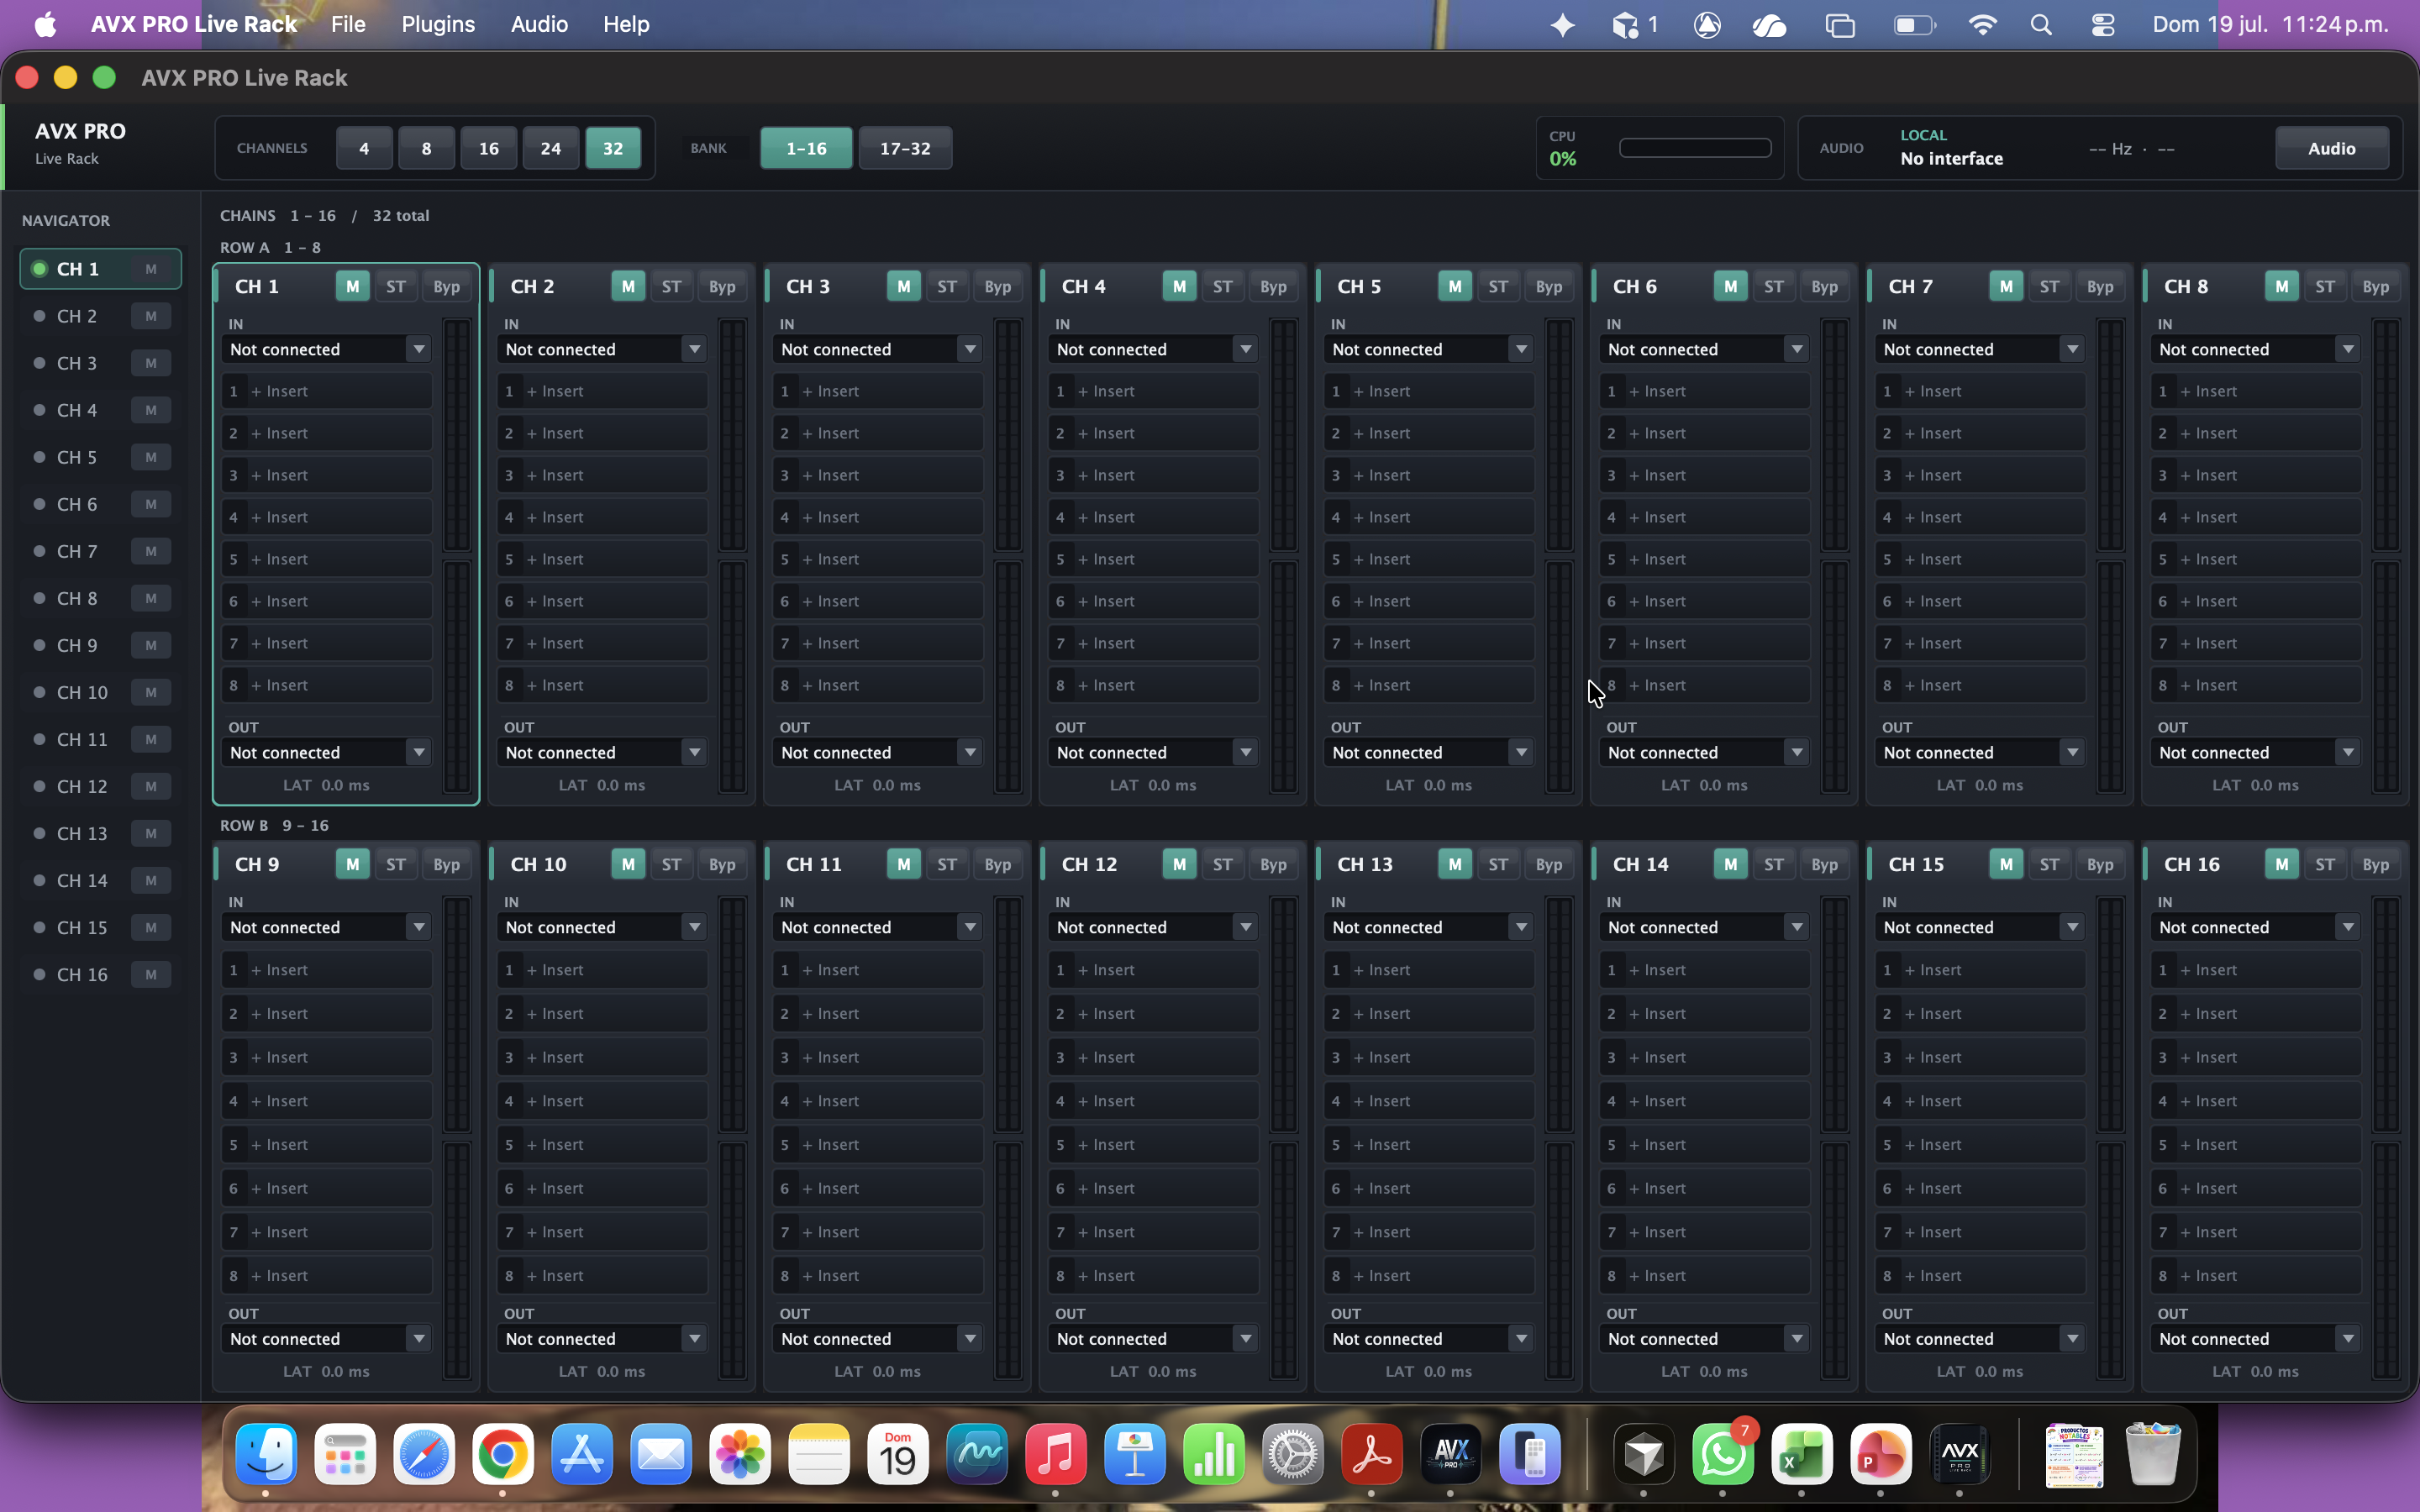Image resolution: width=2420 pixels, height=1512 pixels.
Task: Open the Audio settings button in the toolbar
Action: 2332,148
